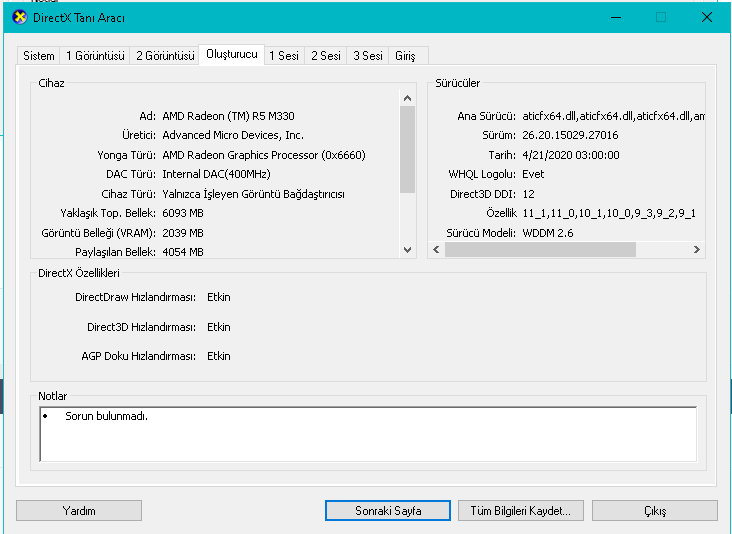This screenshot has width=732, height=534.
Task: Select the text AMD Radeon (TM) R5 M330
Action: [228, 116]
